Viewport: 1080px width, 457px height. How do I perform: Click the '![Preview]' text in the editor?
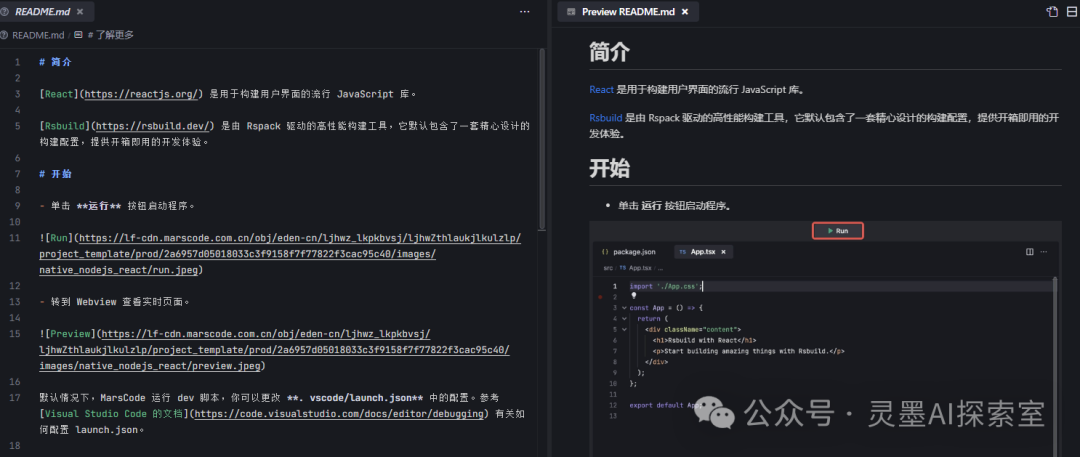[x=67, y=334]
